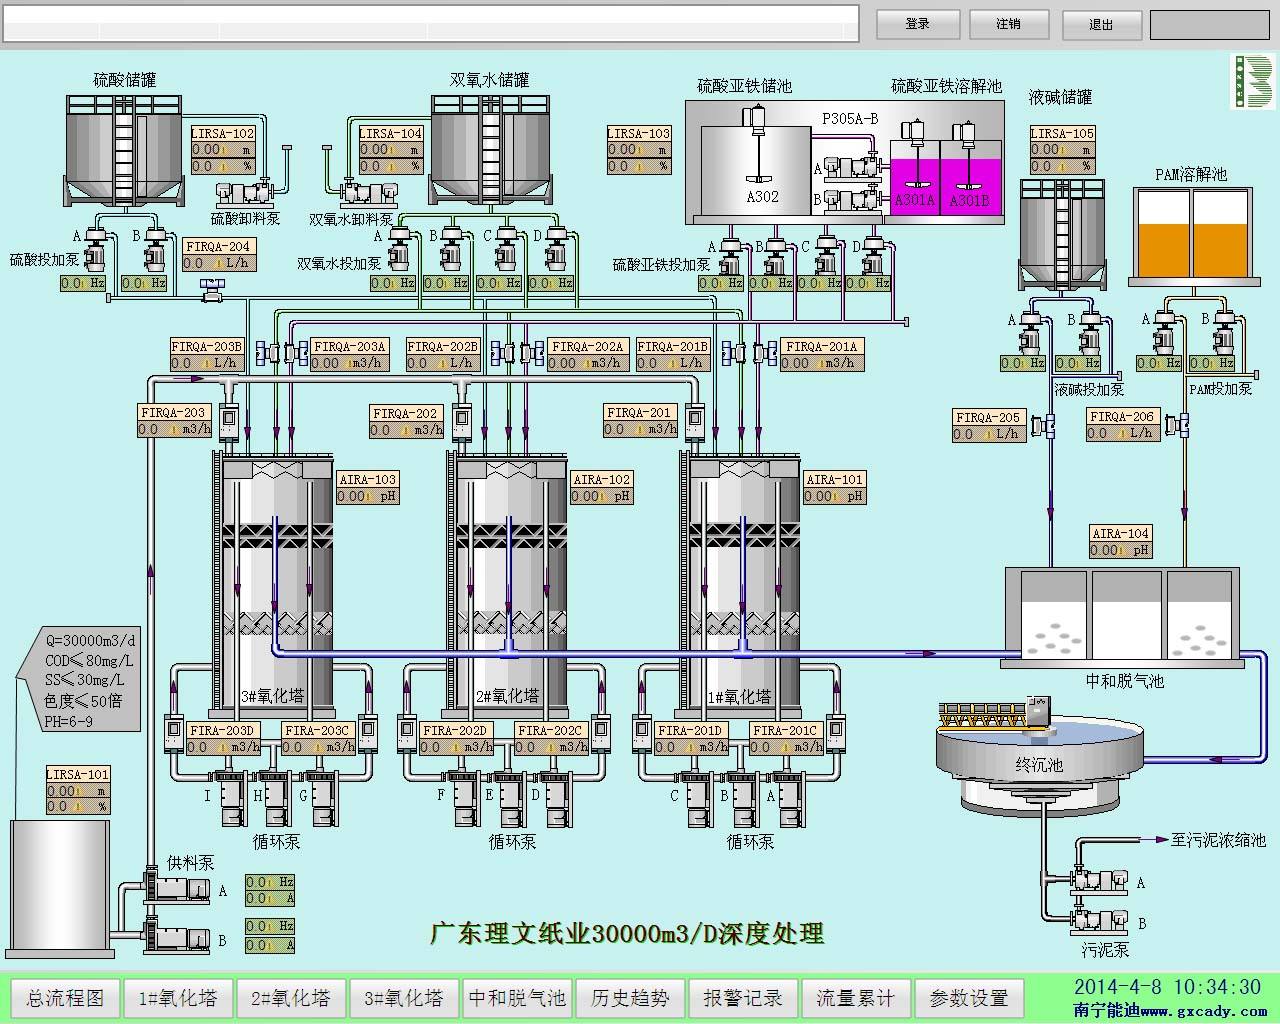The width and height of the screenshot is (1280, 1024).
Task: Click the FIRQA-201A flow readout
Action: pyautogui.click(x=823, y=355)
